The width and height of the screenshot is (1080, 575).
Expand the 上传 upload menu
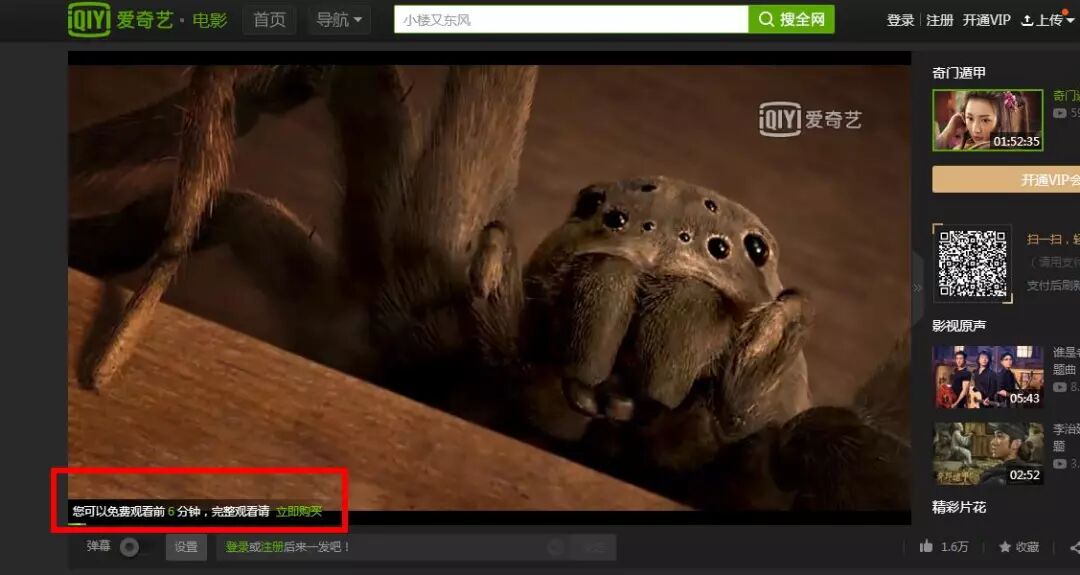pyautogui.click(x=1048, y=21)
